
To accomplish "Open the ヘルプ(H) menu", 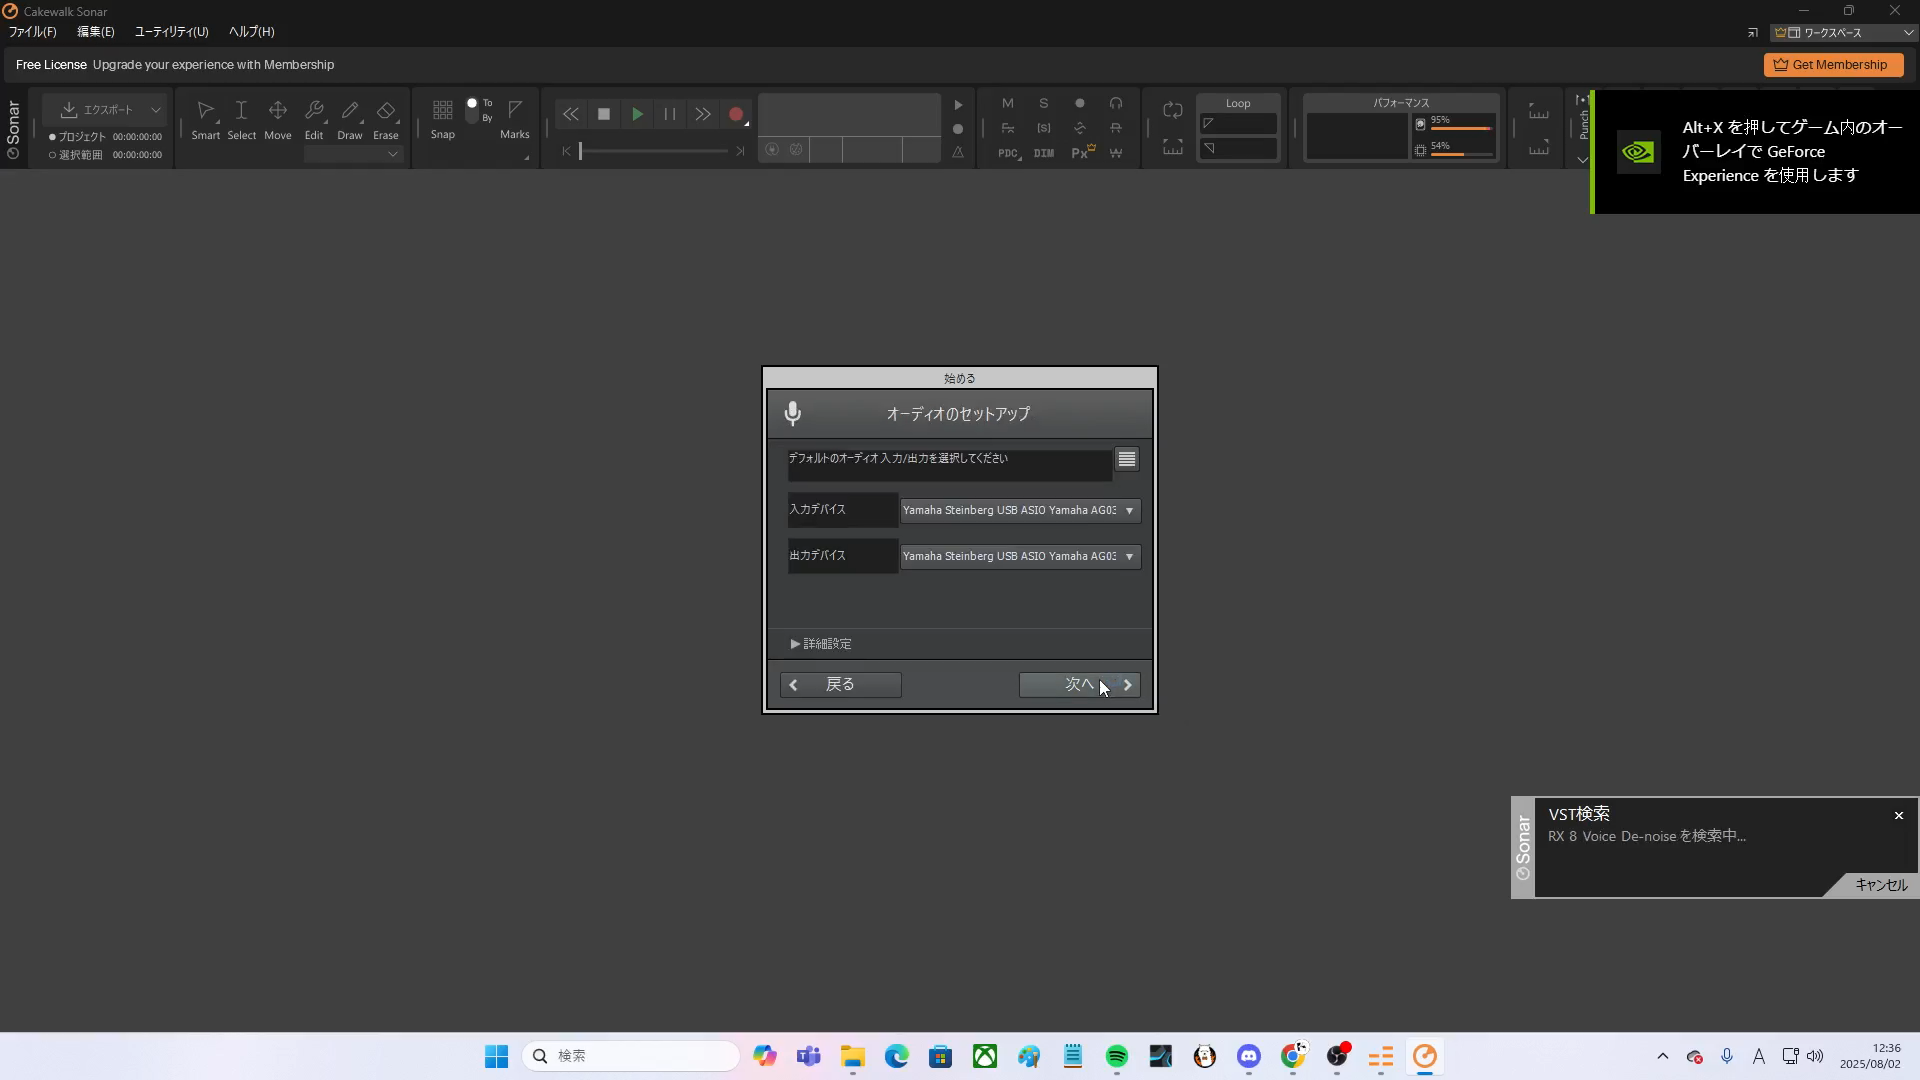I will 251,32.
